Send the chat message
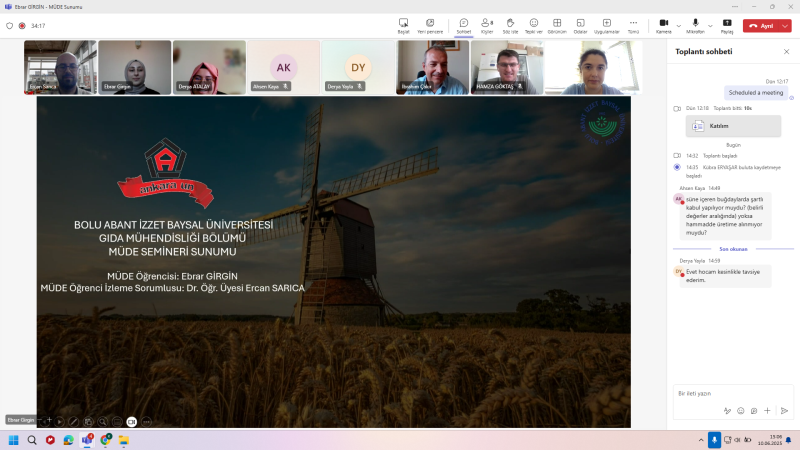Screen dimensions: 800x450 click(784, 411)
